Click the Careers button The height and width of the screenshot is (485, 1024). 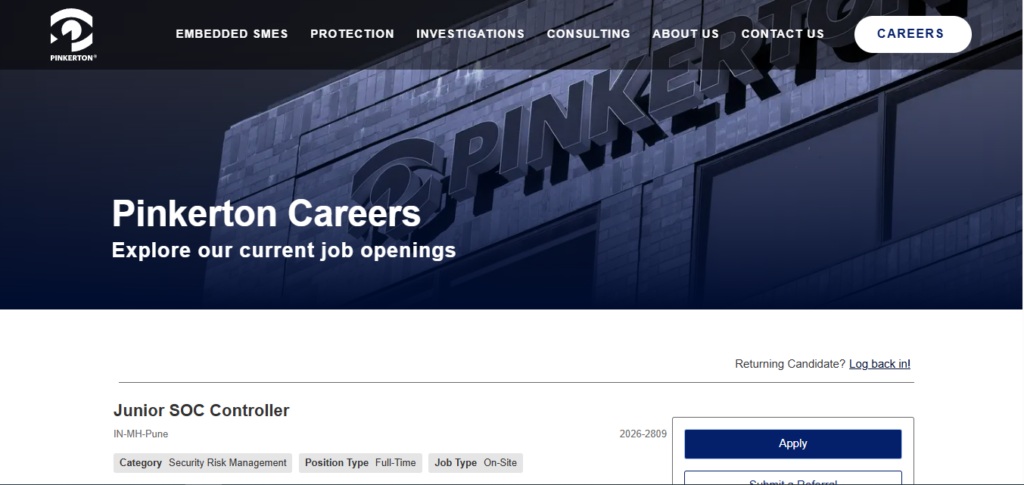[912, 34]
